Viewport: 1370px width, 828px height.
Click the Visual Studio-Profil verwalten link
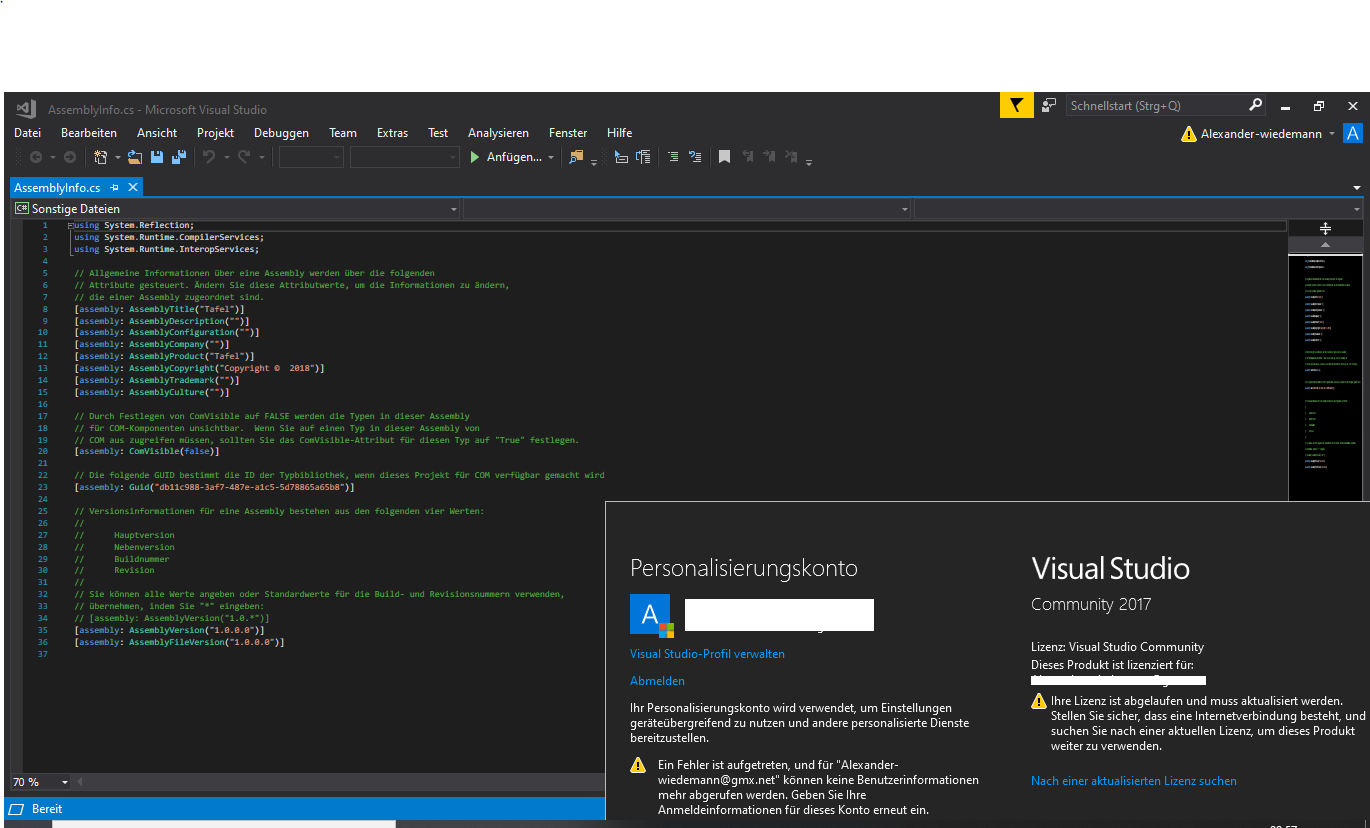tap(707, 654)
